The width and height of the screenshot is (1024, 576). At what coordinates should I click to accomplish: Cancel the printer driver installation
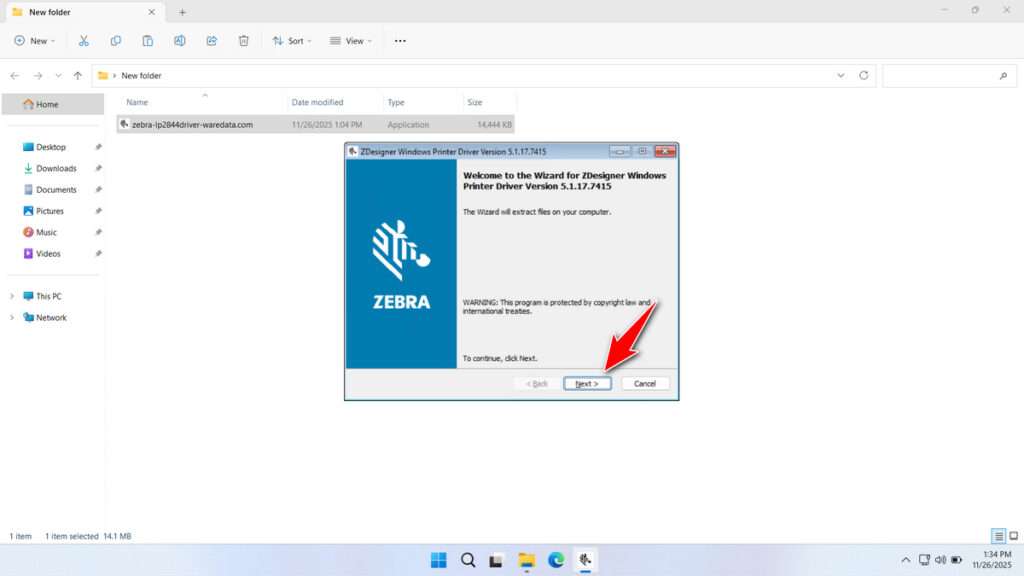(645, 383)
